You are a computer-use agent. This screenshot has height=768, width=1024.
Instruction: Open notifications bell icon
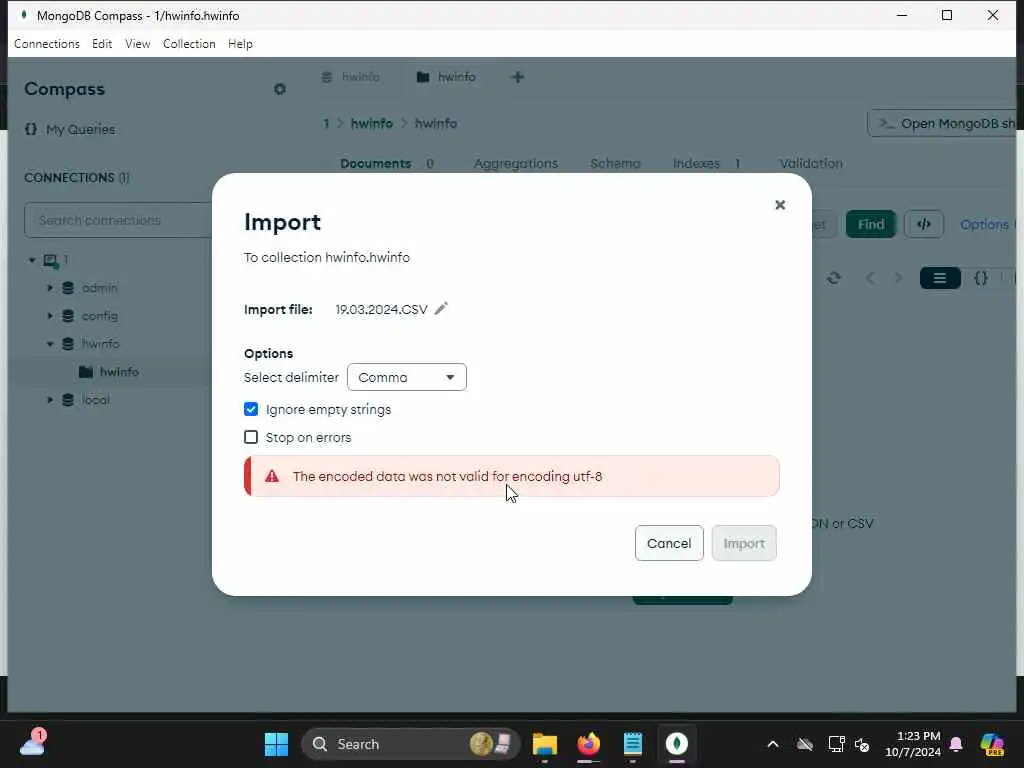(956, 744)
